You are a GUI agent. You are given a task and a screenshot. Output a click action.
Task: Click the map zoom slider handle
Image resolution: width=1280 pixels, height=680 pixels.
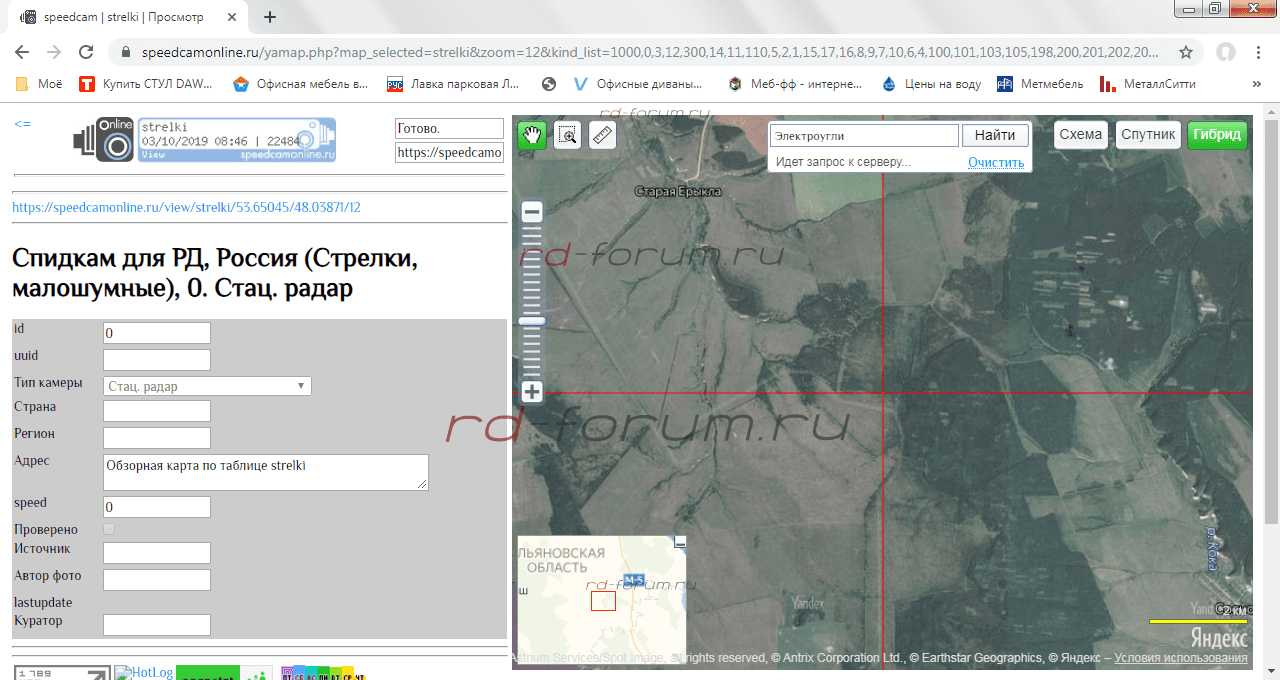tap(532, 321)
